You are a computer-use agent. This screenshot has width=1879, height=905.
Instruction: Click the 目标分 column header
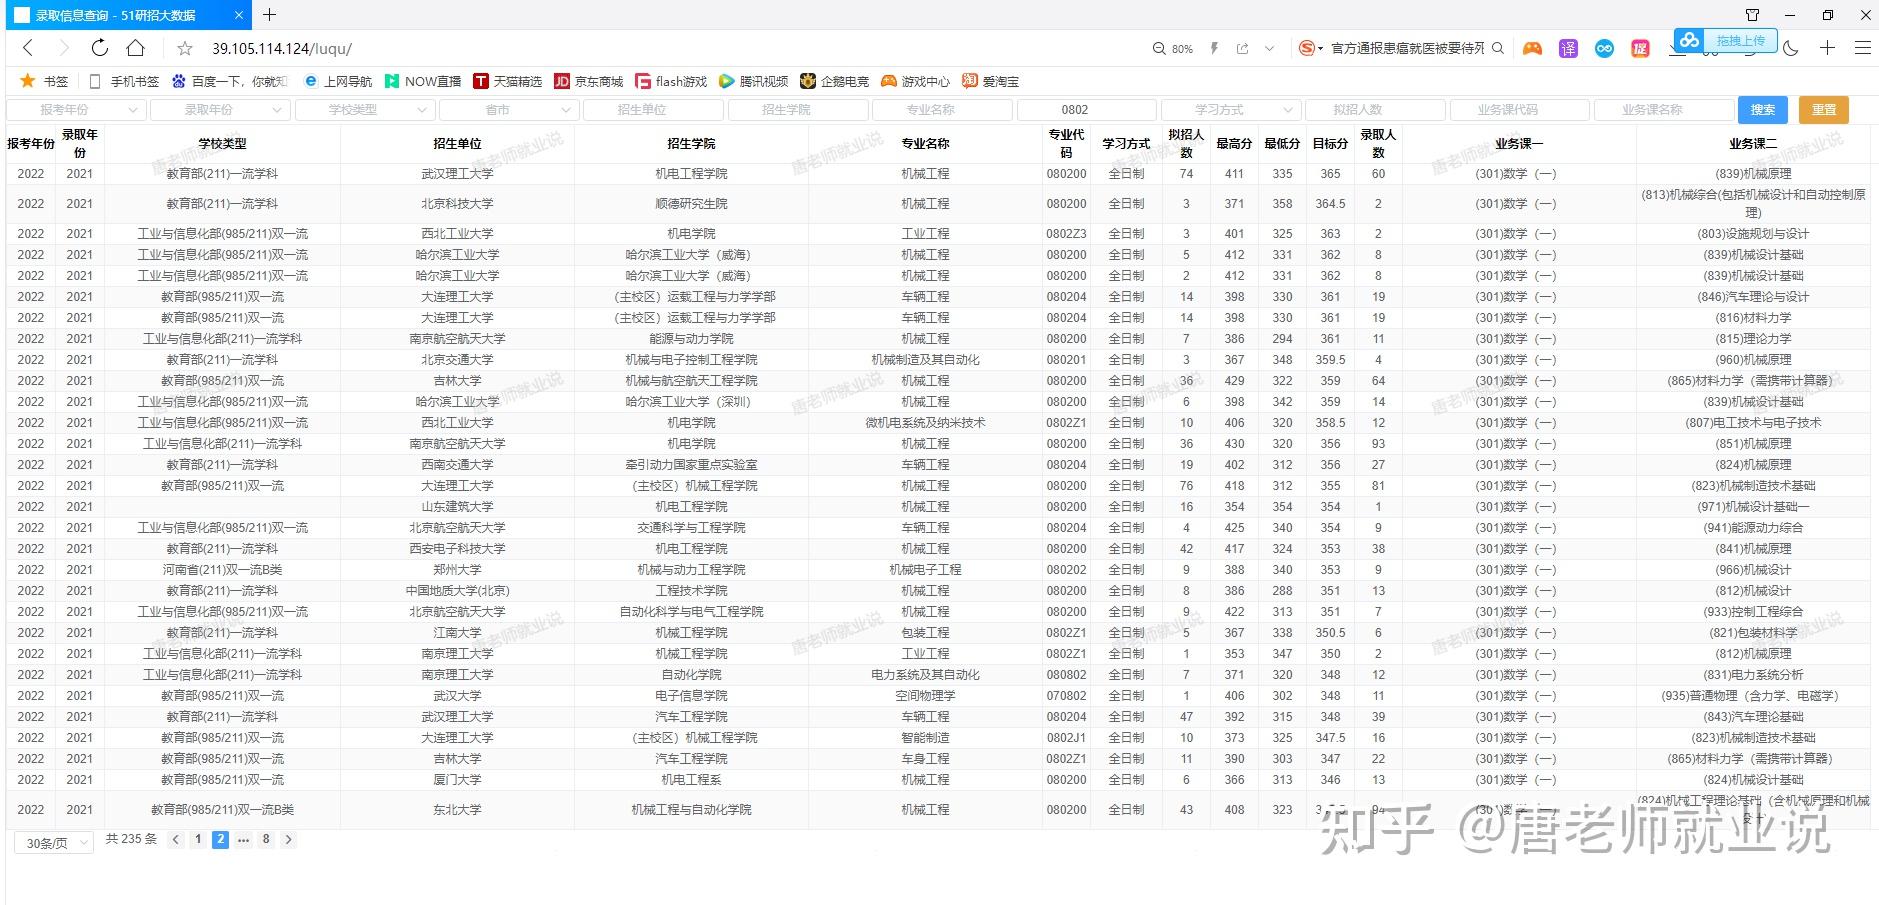coord(1330,144)
